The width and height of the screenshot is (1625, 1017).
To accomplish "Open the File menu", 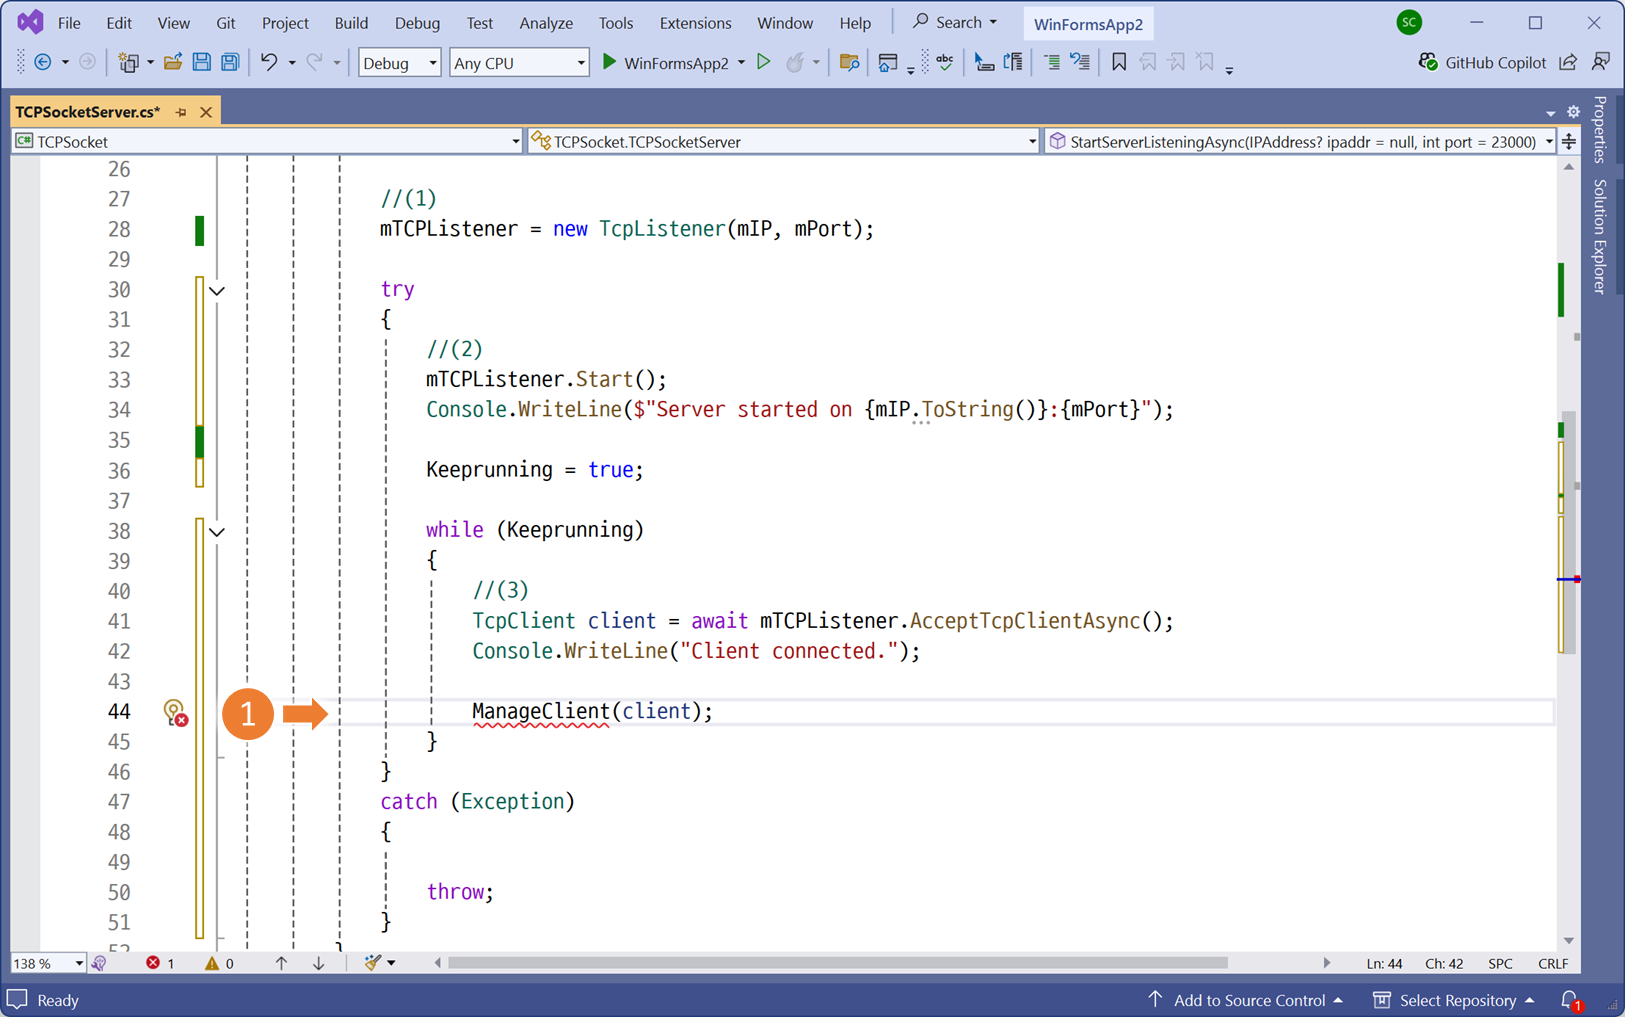I will (69, 22).
